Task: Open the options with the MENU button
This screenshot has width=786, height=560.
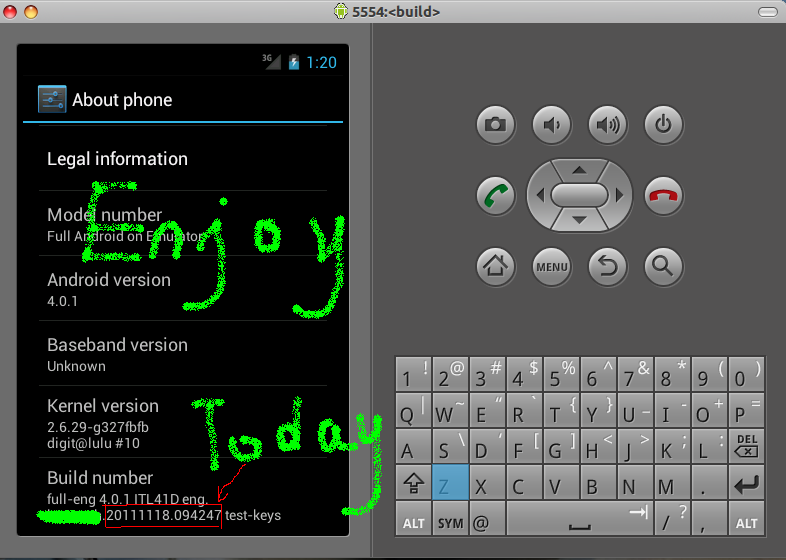Action: [x=551, y=266]
